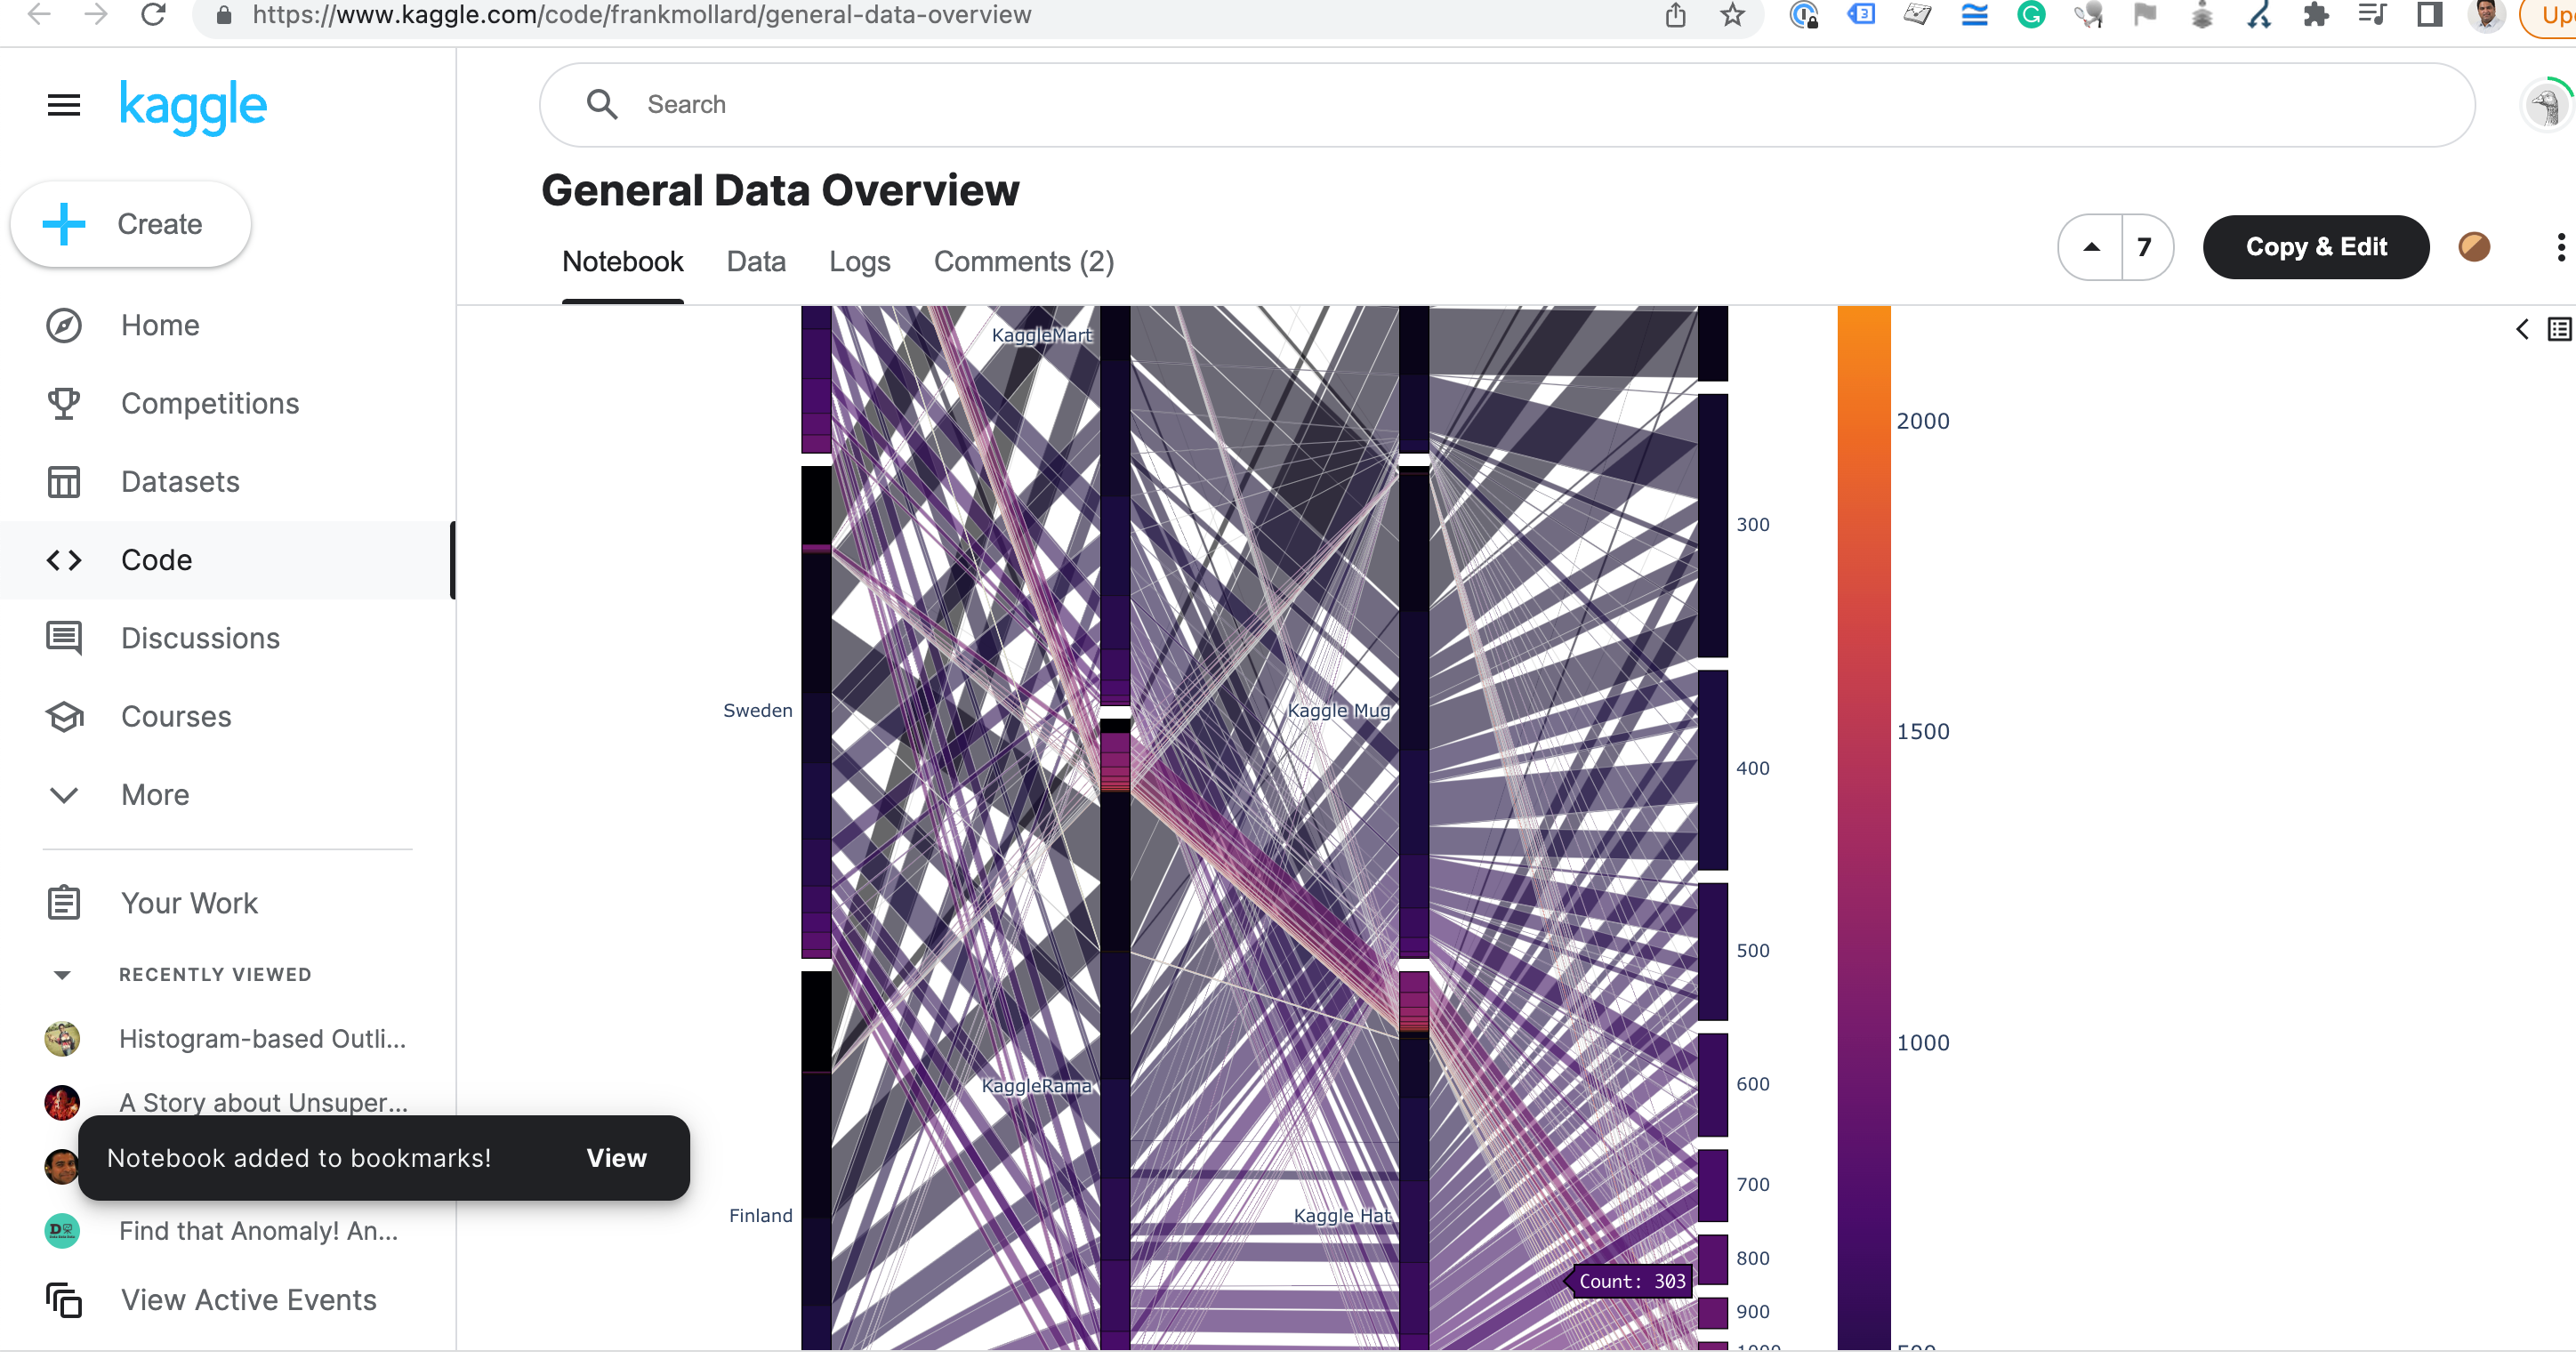Screen dimensions: 2576x1359
Task: Collapse the right side panel chevron
Action: [x=2521, y=330]
